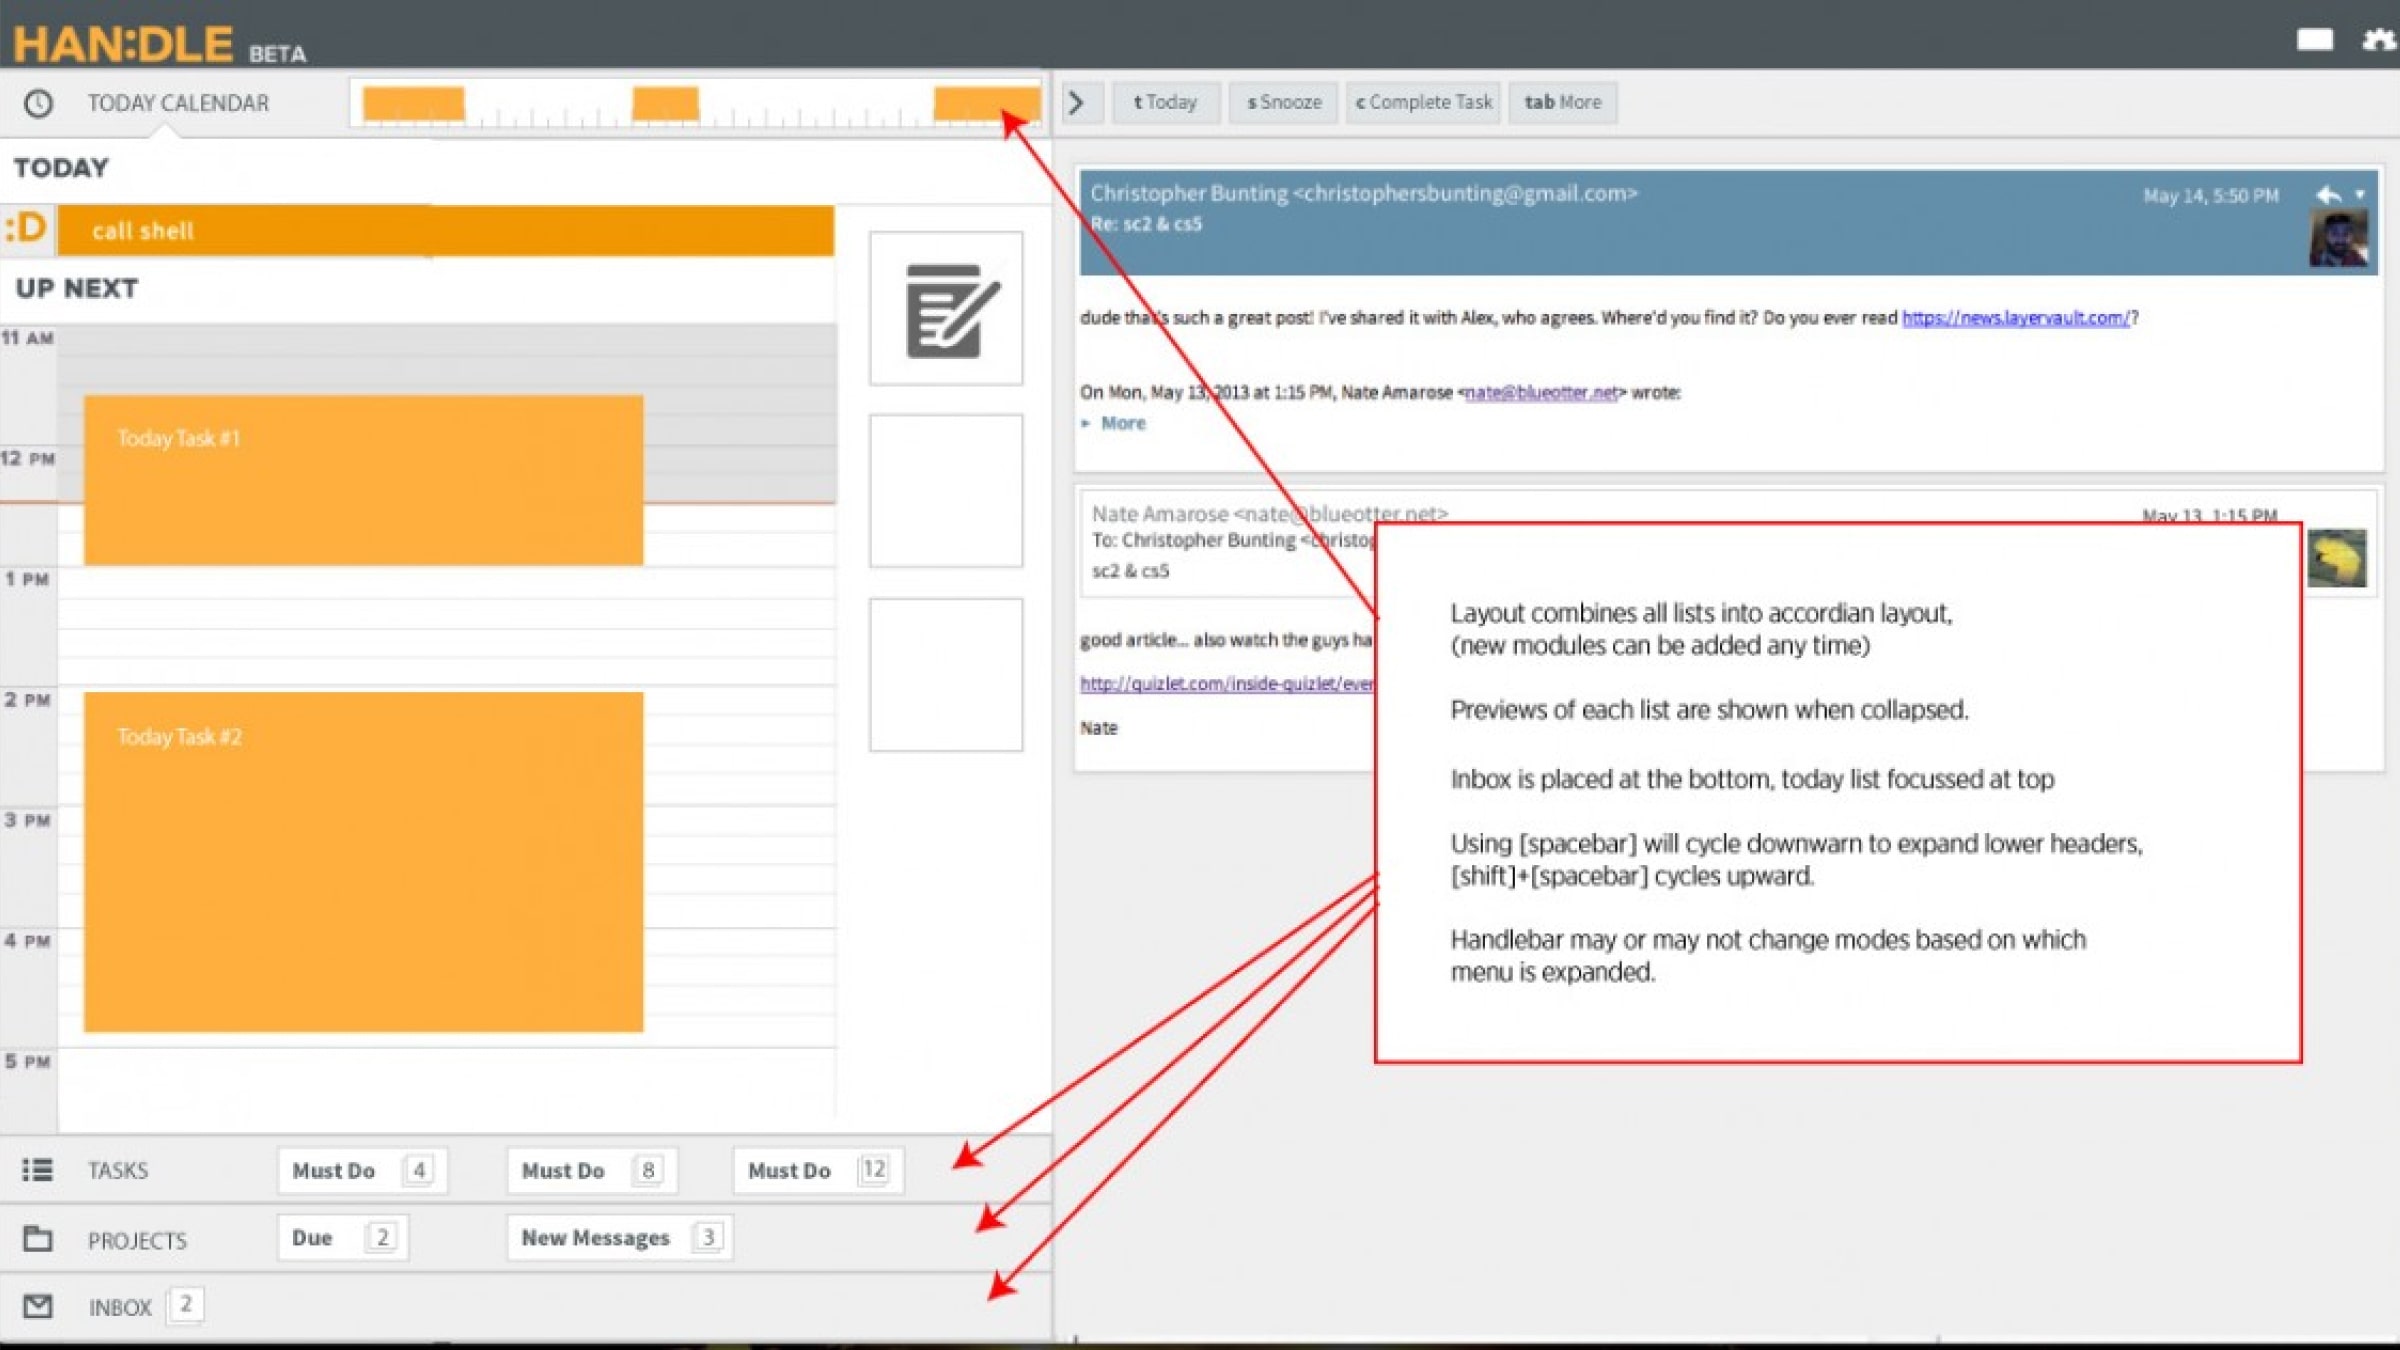The height and width of the screenshot is (1350, 2400).
Task: Click the people icon in top bar
Action: pyautogui.click(x=2381, y=40)
